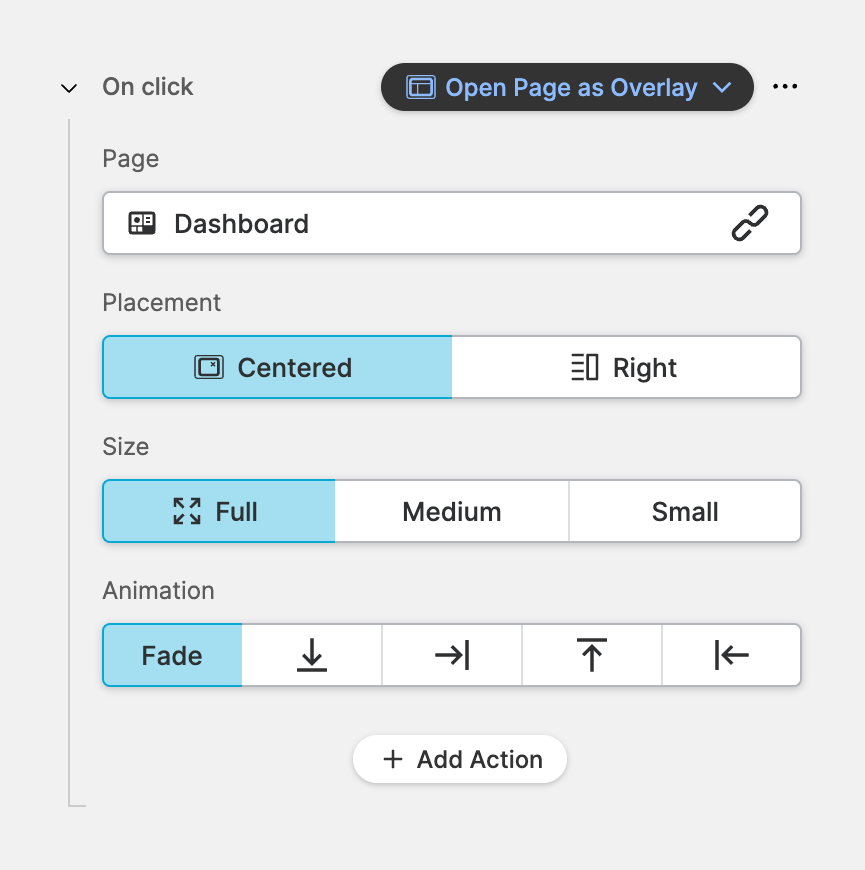Screen dimensions: 865x870
Task: Choose Full overlay size
Action: click(x=218, y=511)
